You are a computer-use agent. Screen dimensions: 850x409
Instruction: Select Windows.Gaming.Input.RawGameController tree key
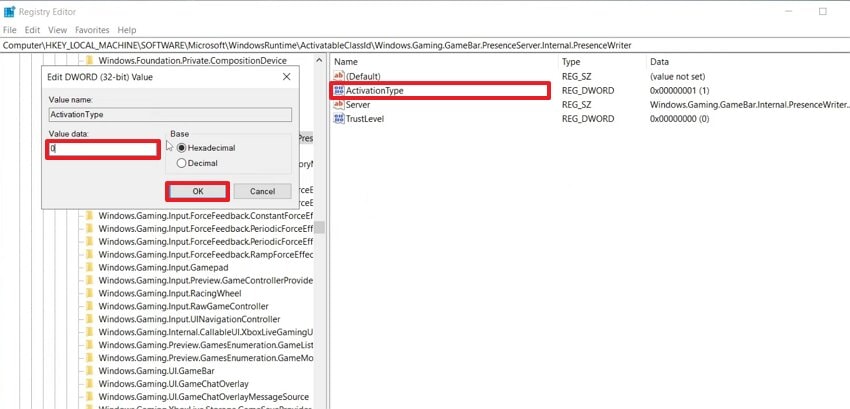click(x=183, y=306)
